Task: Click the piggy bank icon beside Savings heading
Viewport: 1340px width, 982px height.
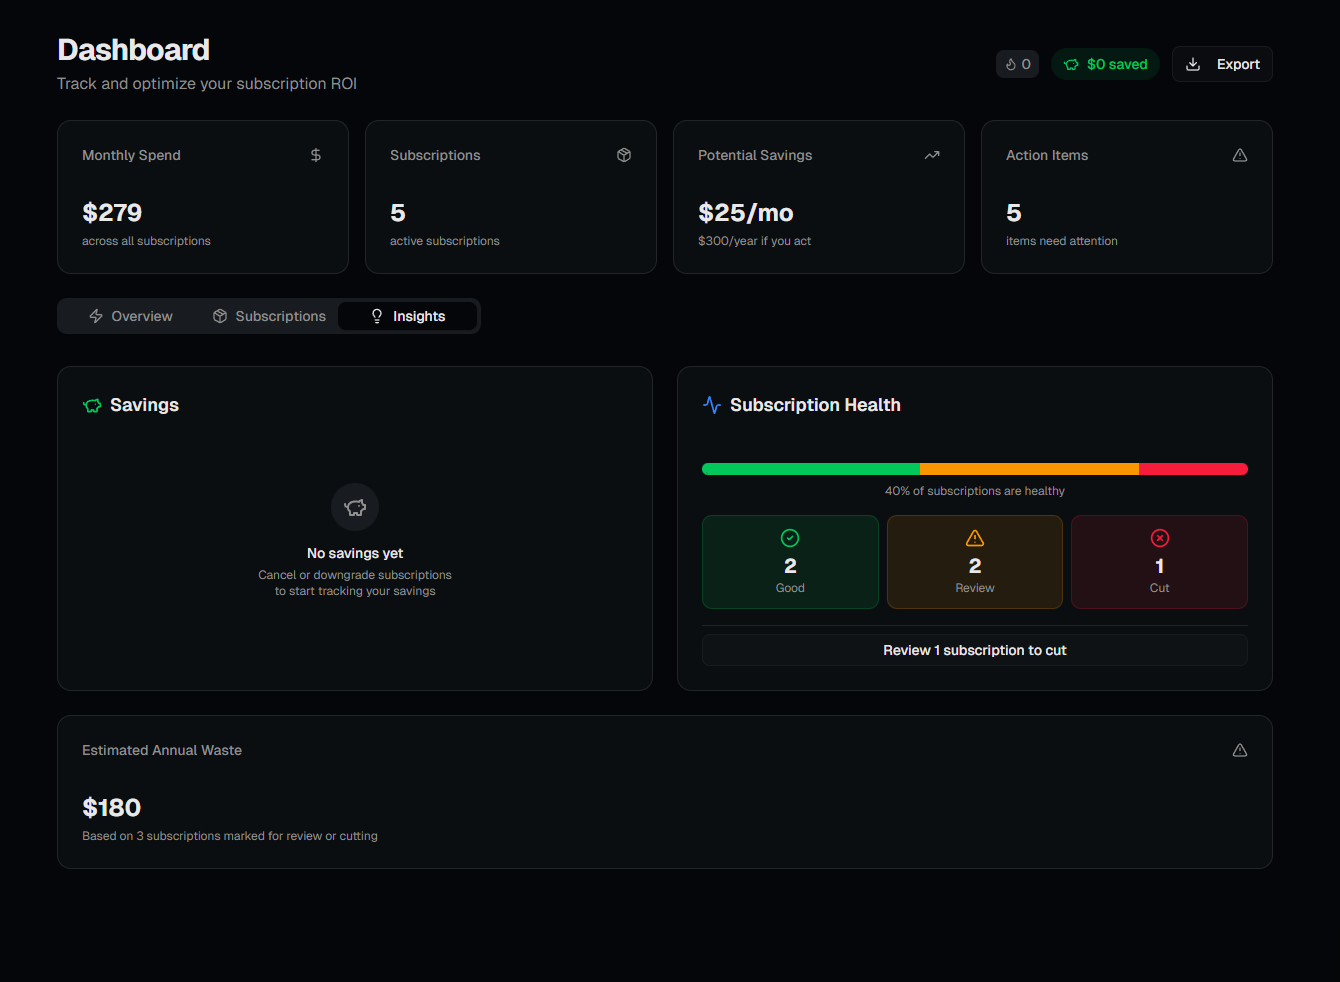Action: pyautogui.click(x=93, y=405)
